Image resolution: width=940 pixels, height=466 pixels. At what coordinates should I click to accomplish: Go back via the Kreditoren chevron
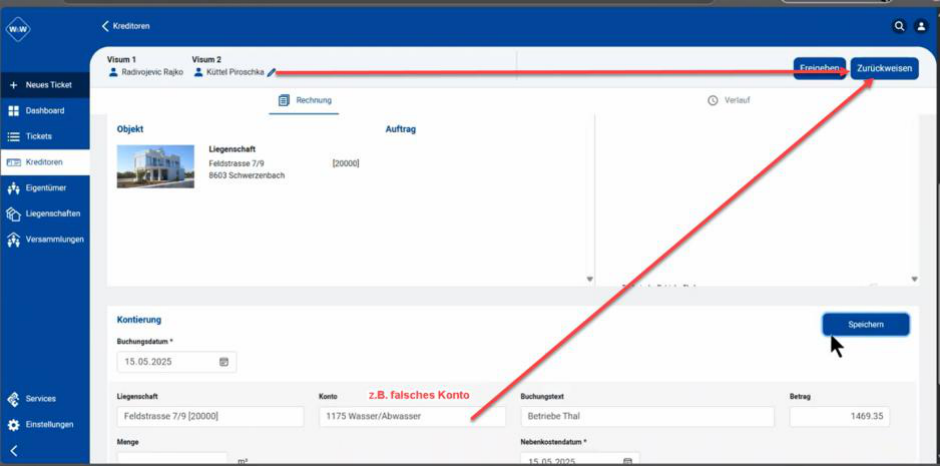tap(106, 26)
